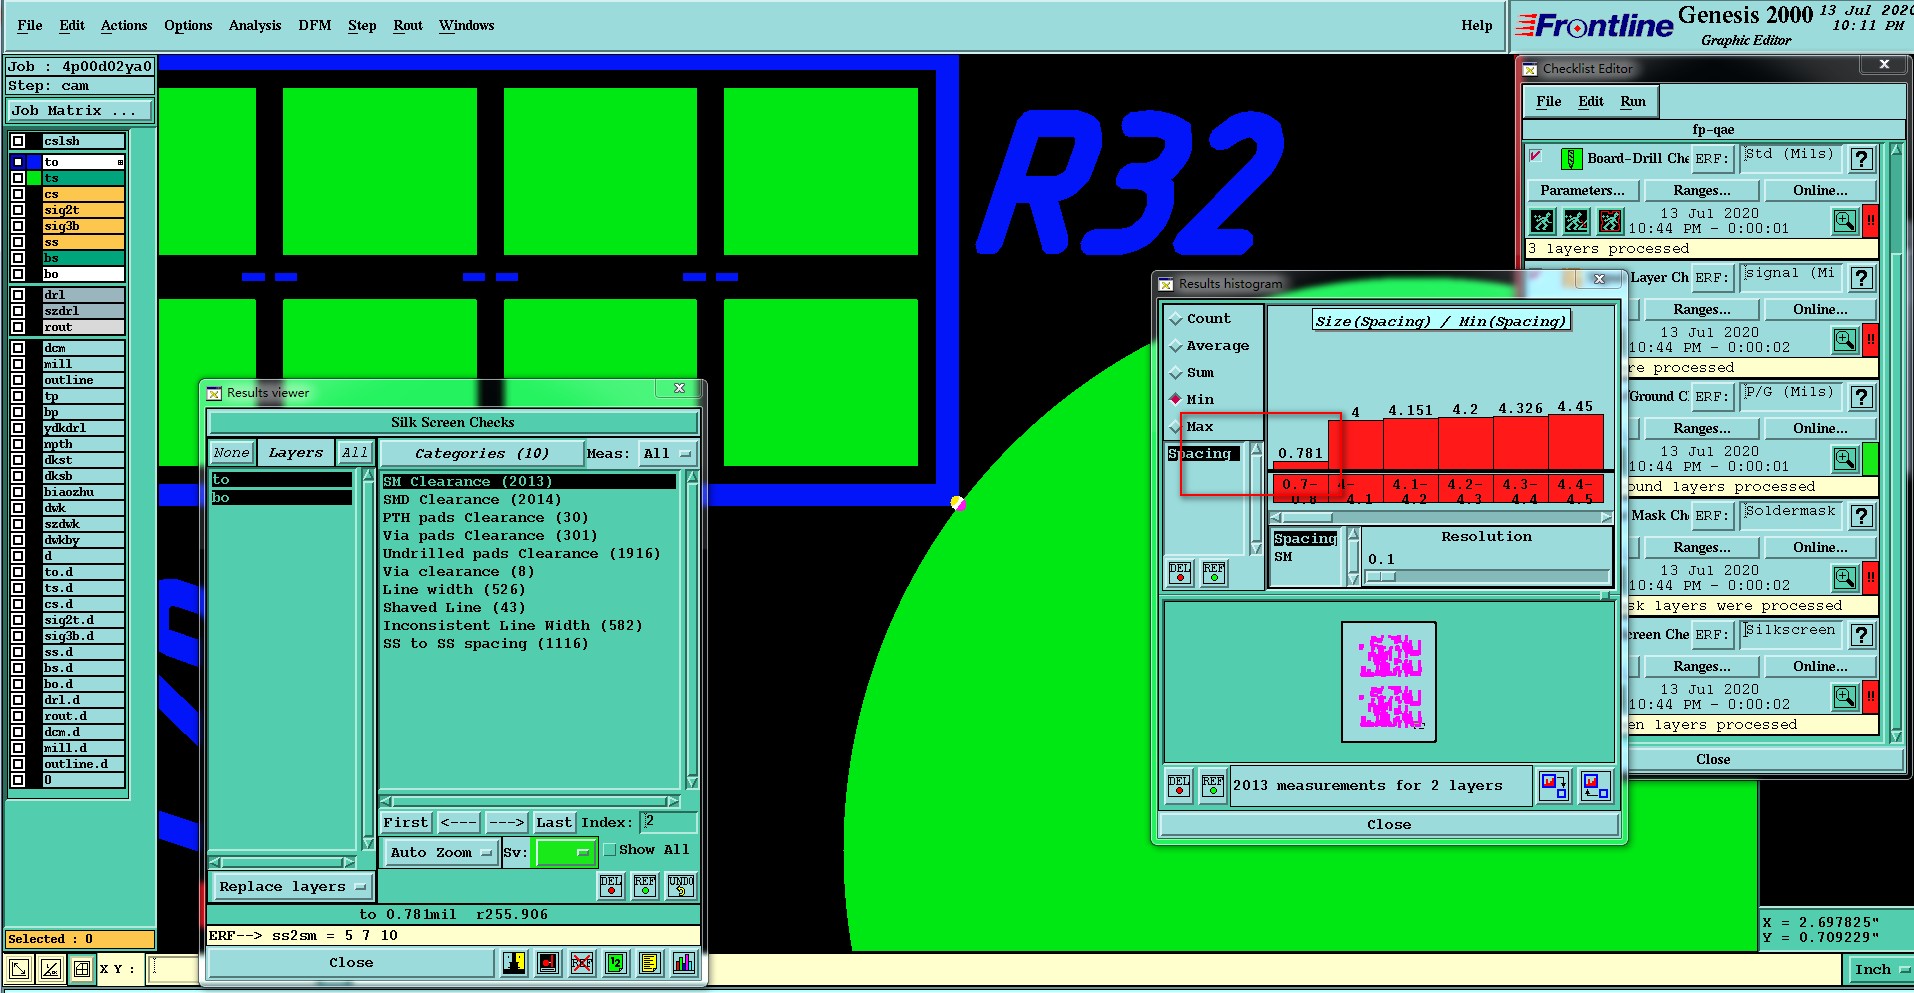Click REF icon in Results viewer
Viewport: 1914px width, 993px height.
click(x=645, y=885)
